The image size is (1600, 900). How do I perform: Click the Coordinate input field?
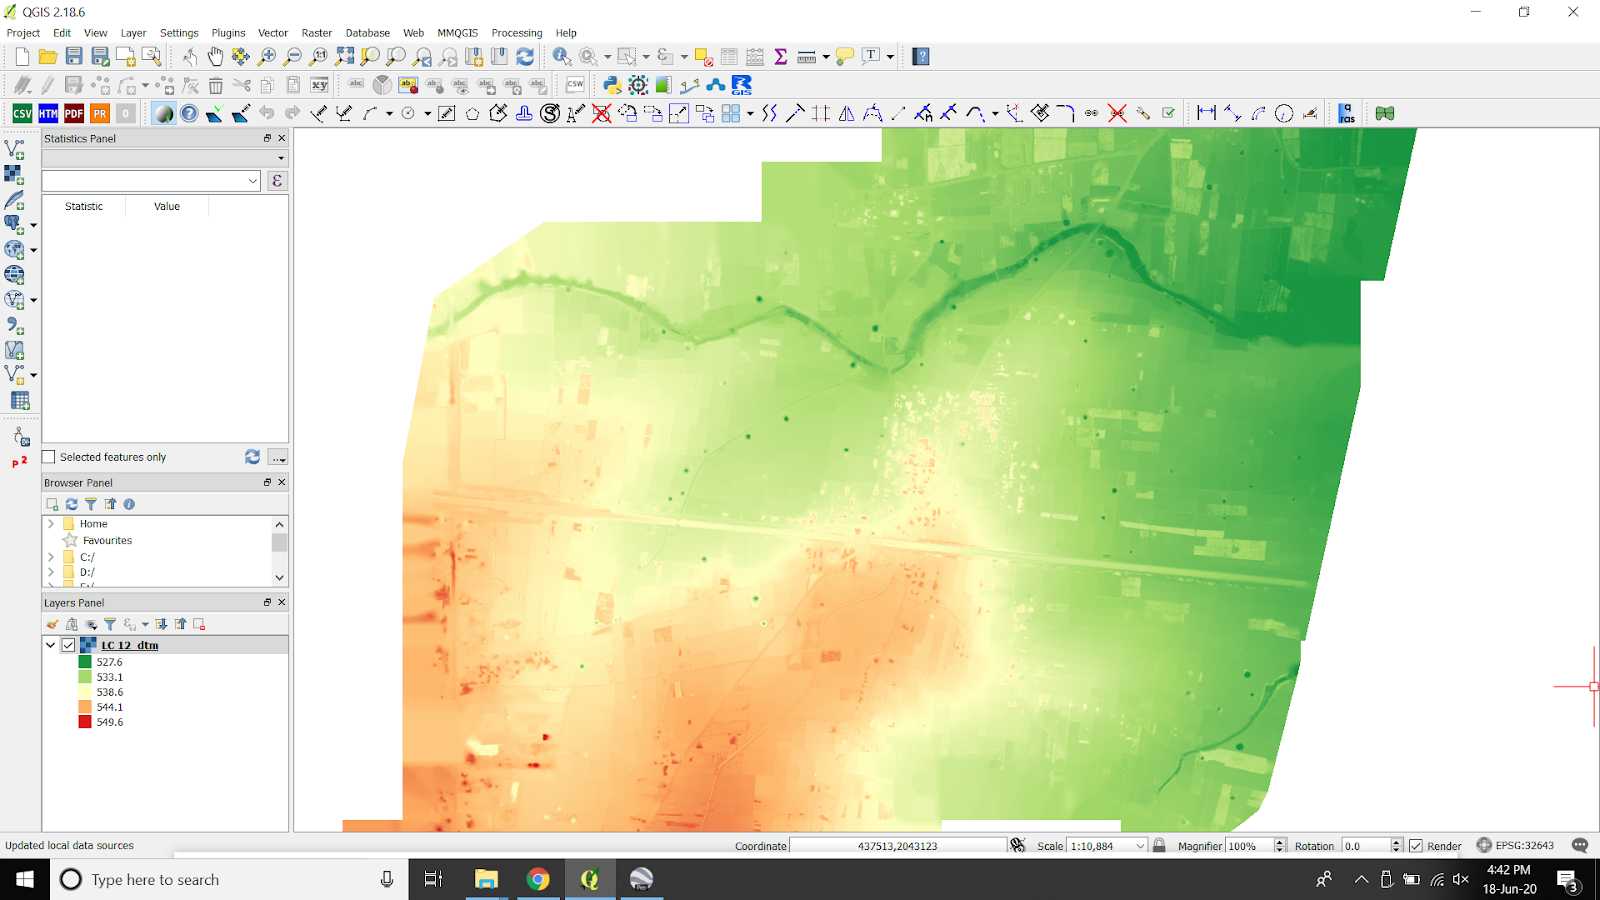(x=898, y=846)
